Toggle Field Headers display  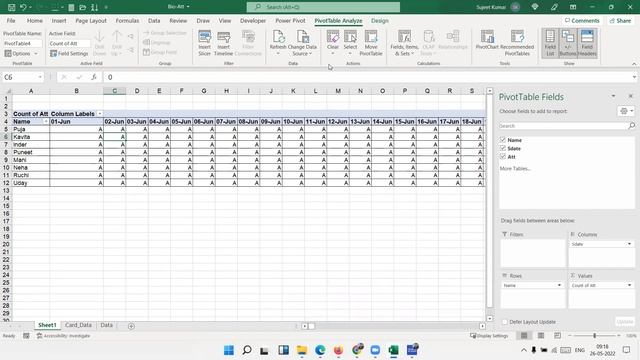(587, 42)
